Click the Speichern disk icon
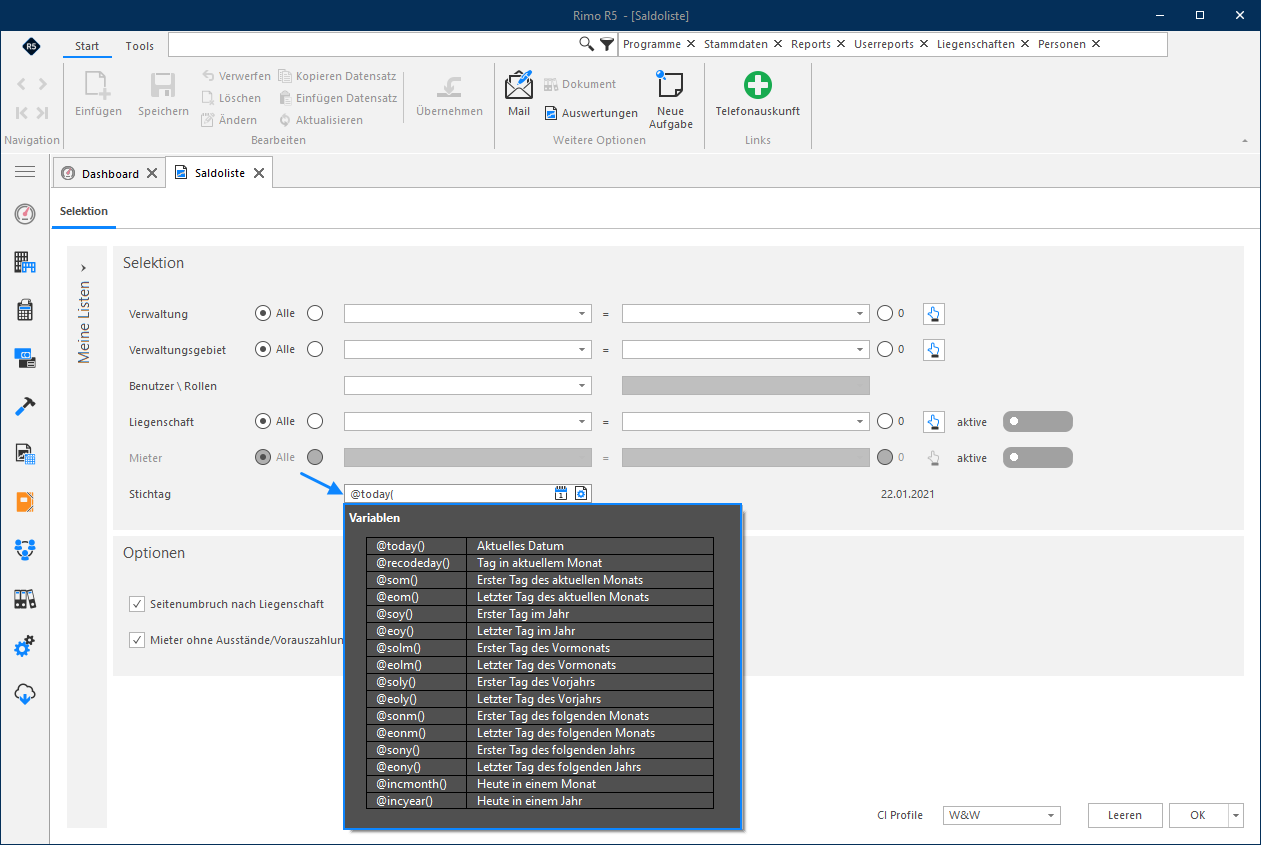1261x845 pixels. pyautogui.click(x=163, y=86)
